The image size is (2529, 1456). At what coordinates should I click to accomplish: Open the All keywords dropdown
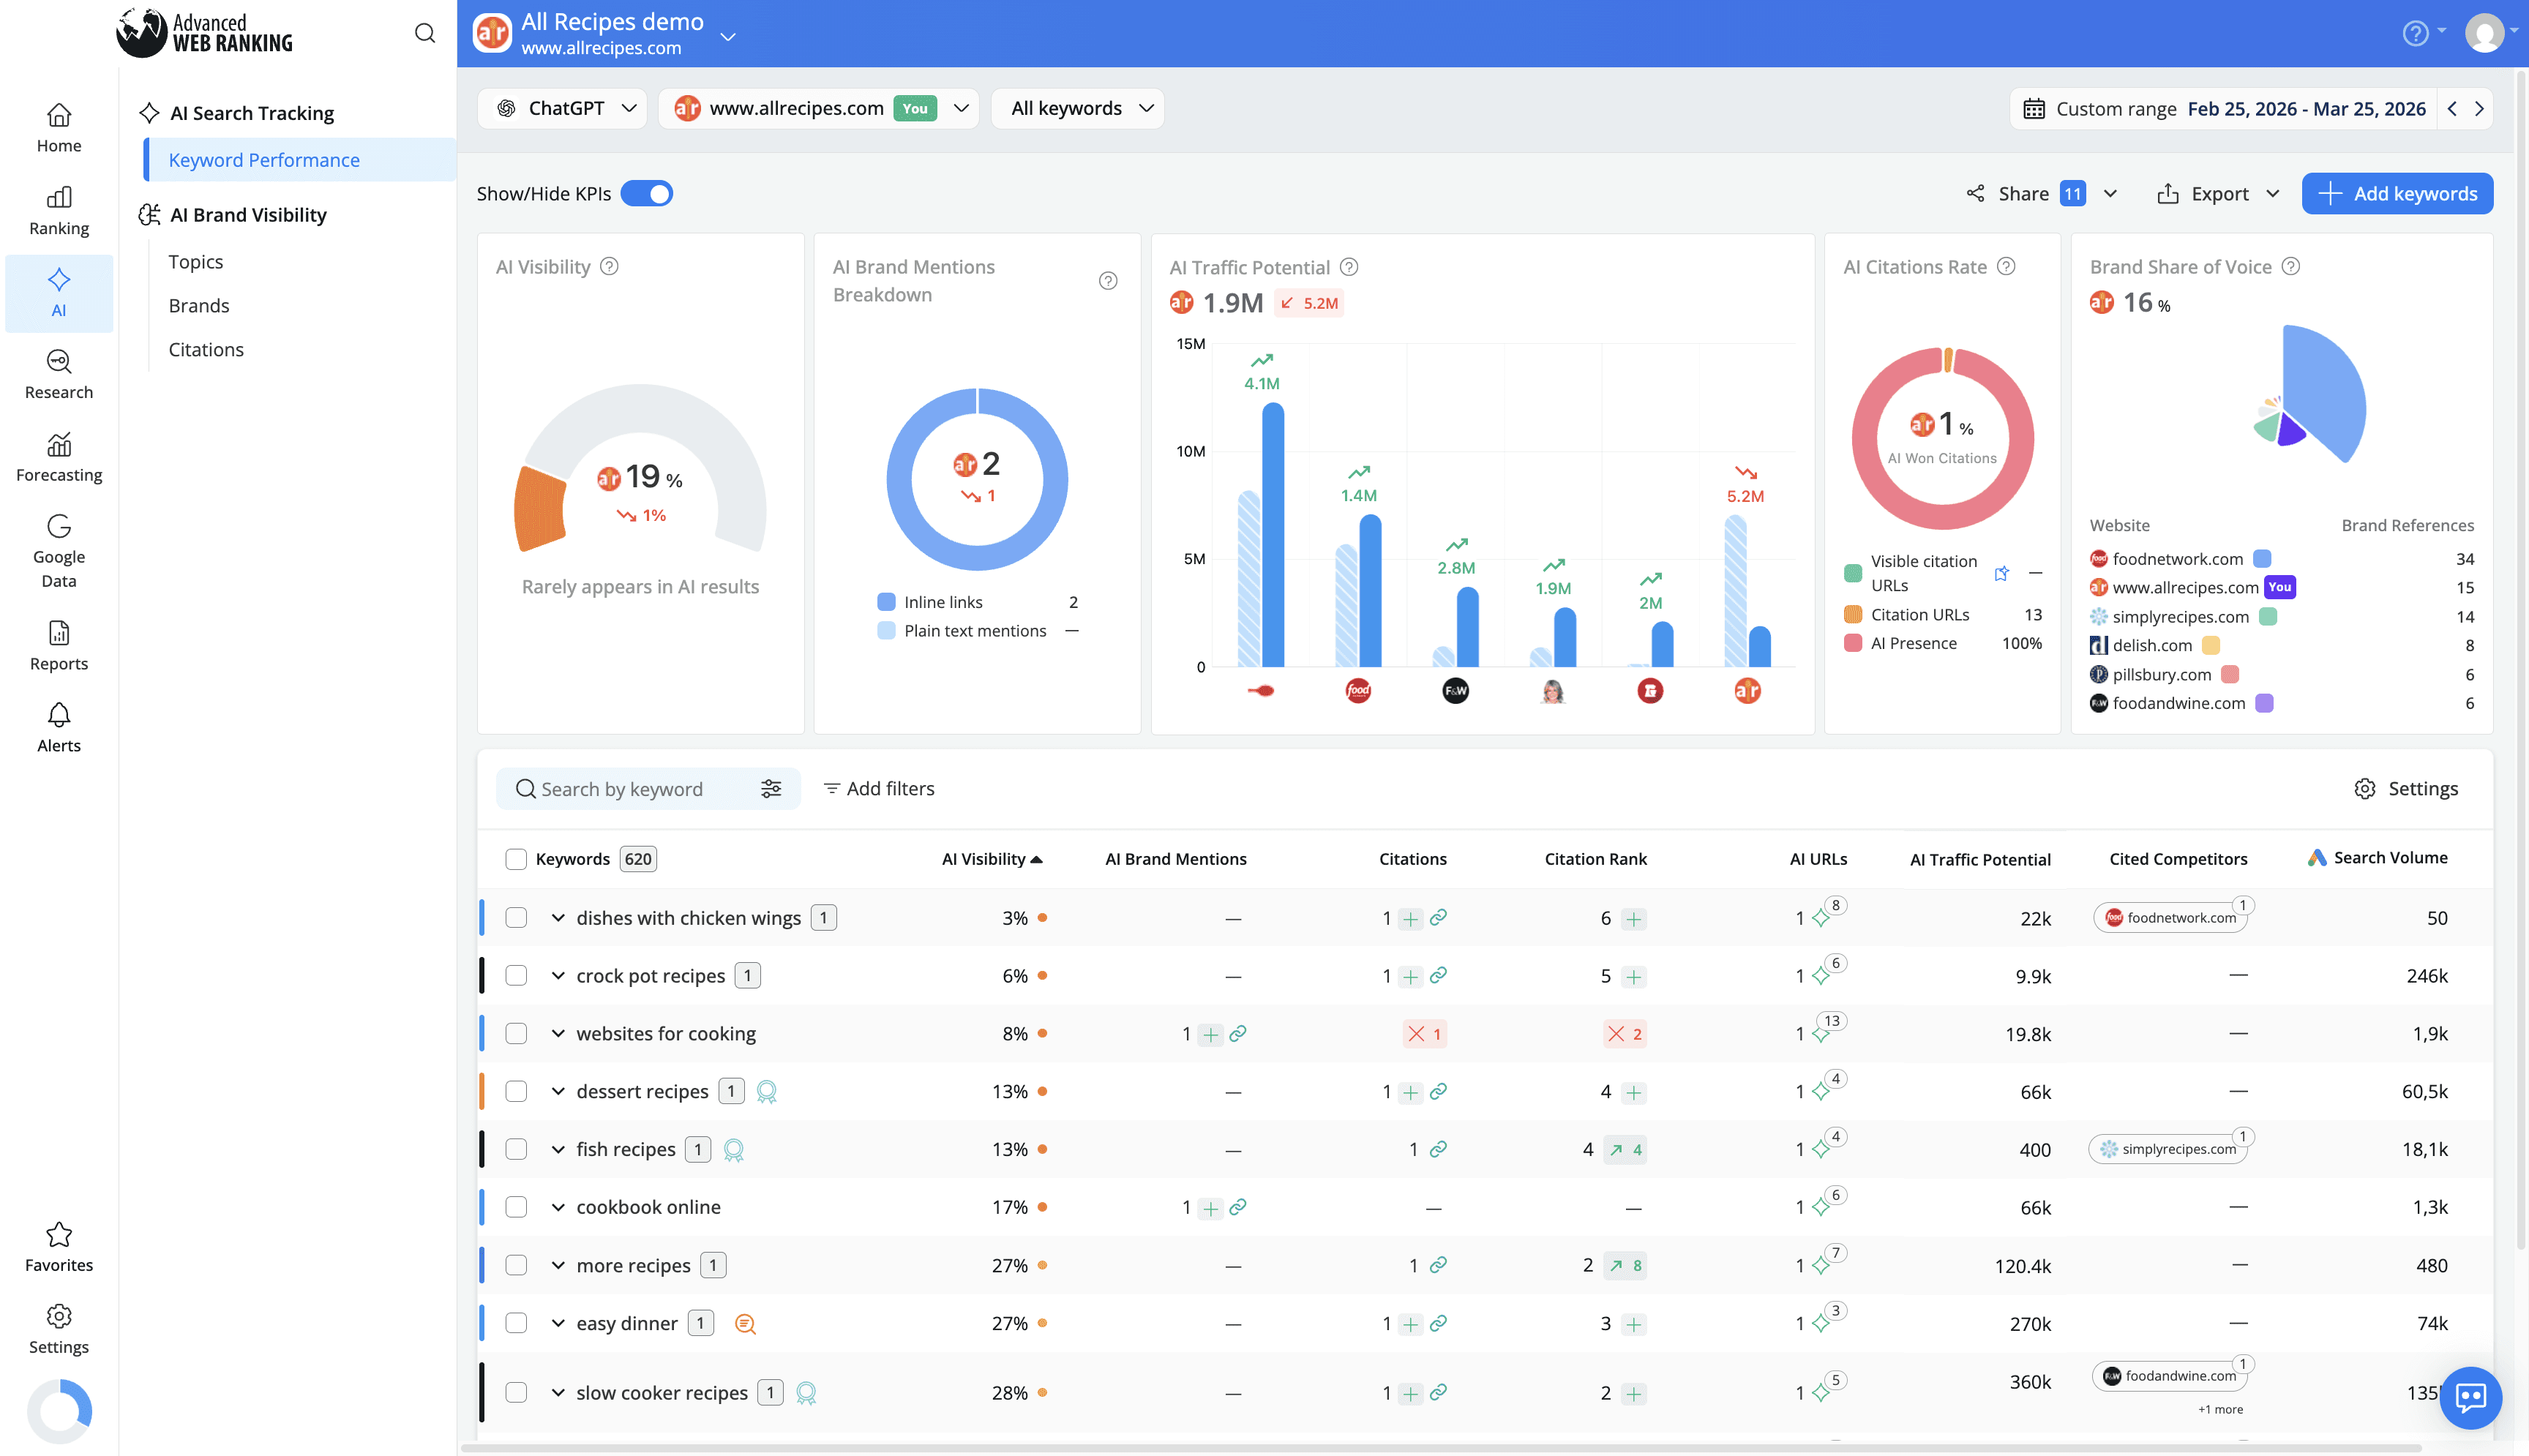[x=1077, y=108]
